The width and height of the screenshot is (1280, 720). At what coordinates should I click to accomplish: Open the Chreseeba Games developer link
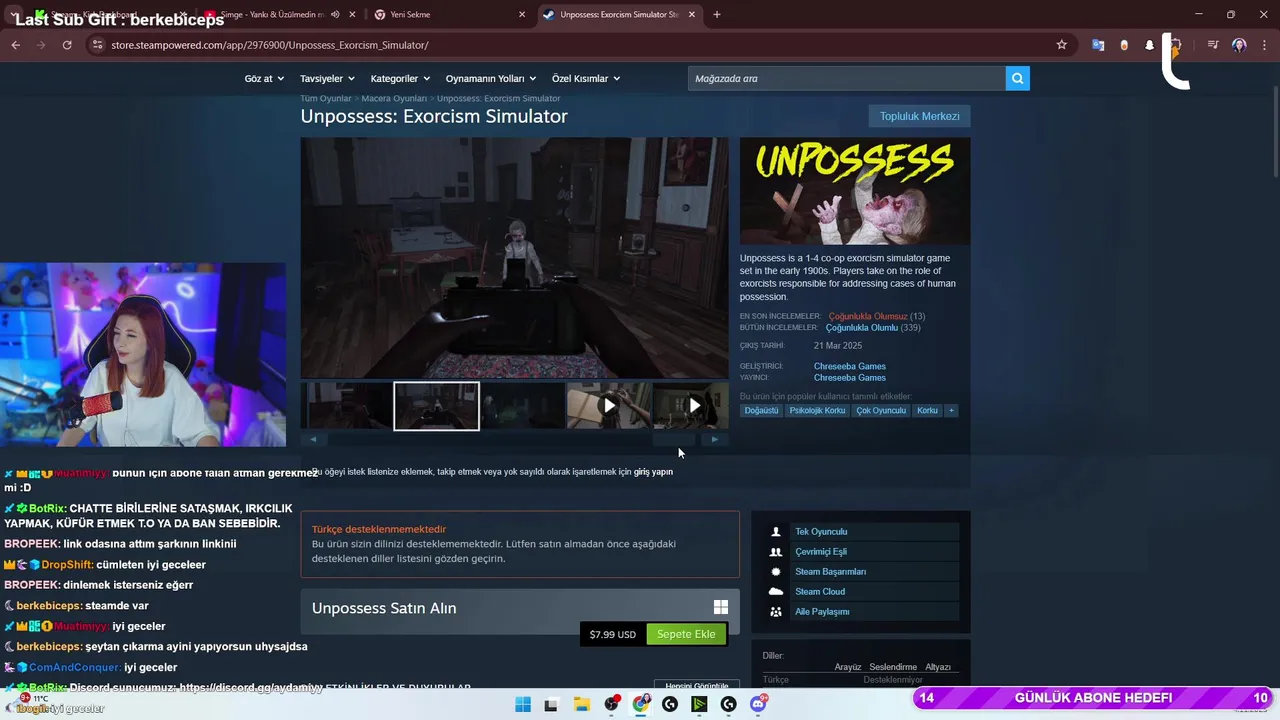850,366
